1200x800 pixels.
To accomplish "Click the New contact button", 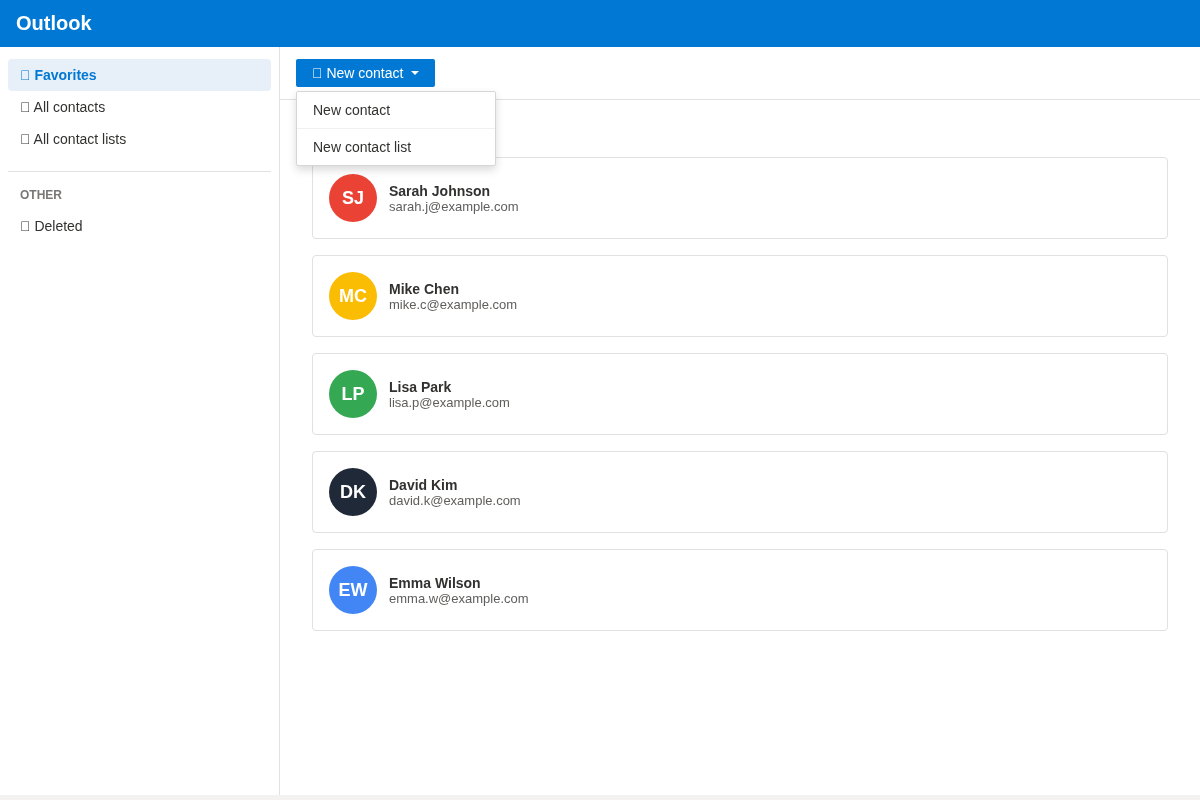I will pyautogui.click(x=365, y=72).
